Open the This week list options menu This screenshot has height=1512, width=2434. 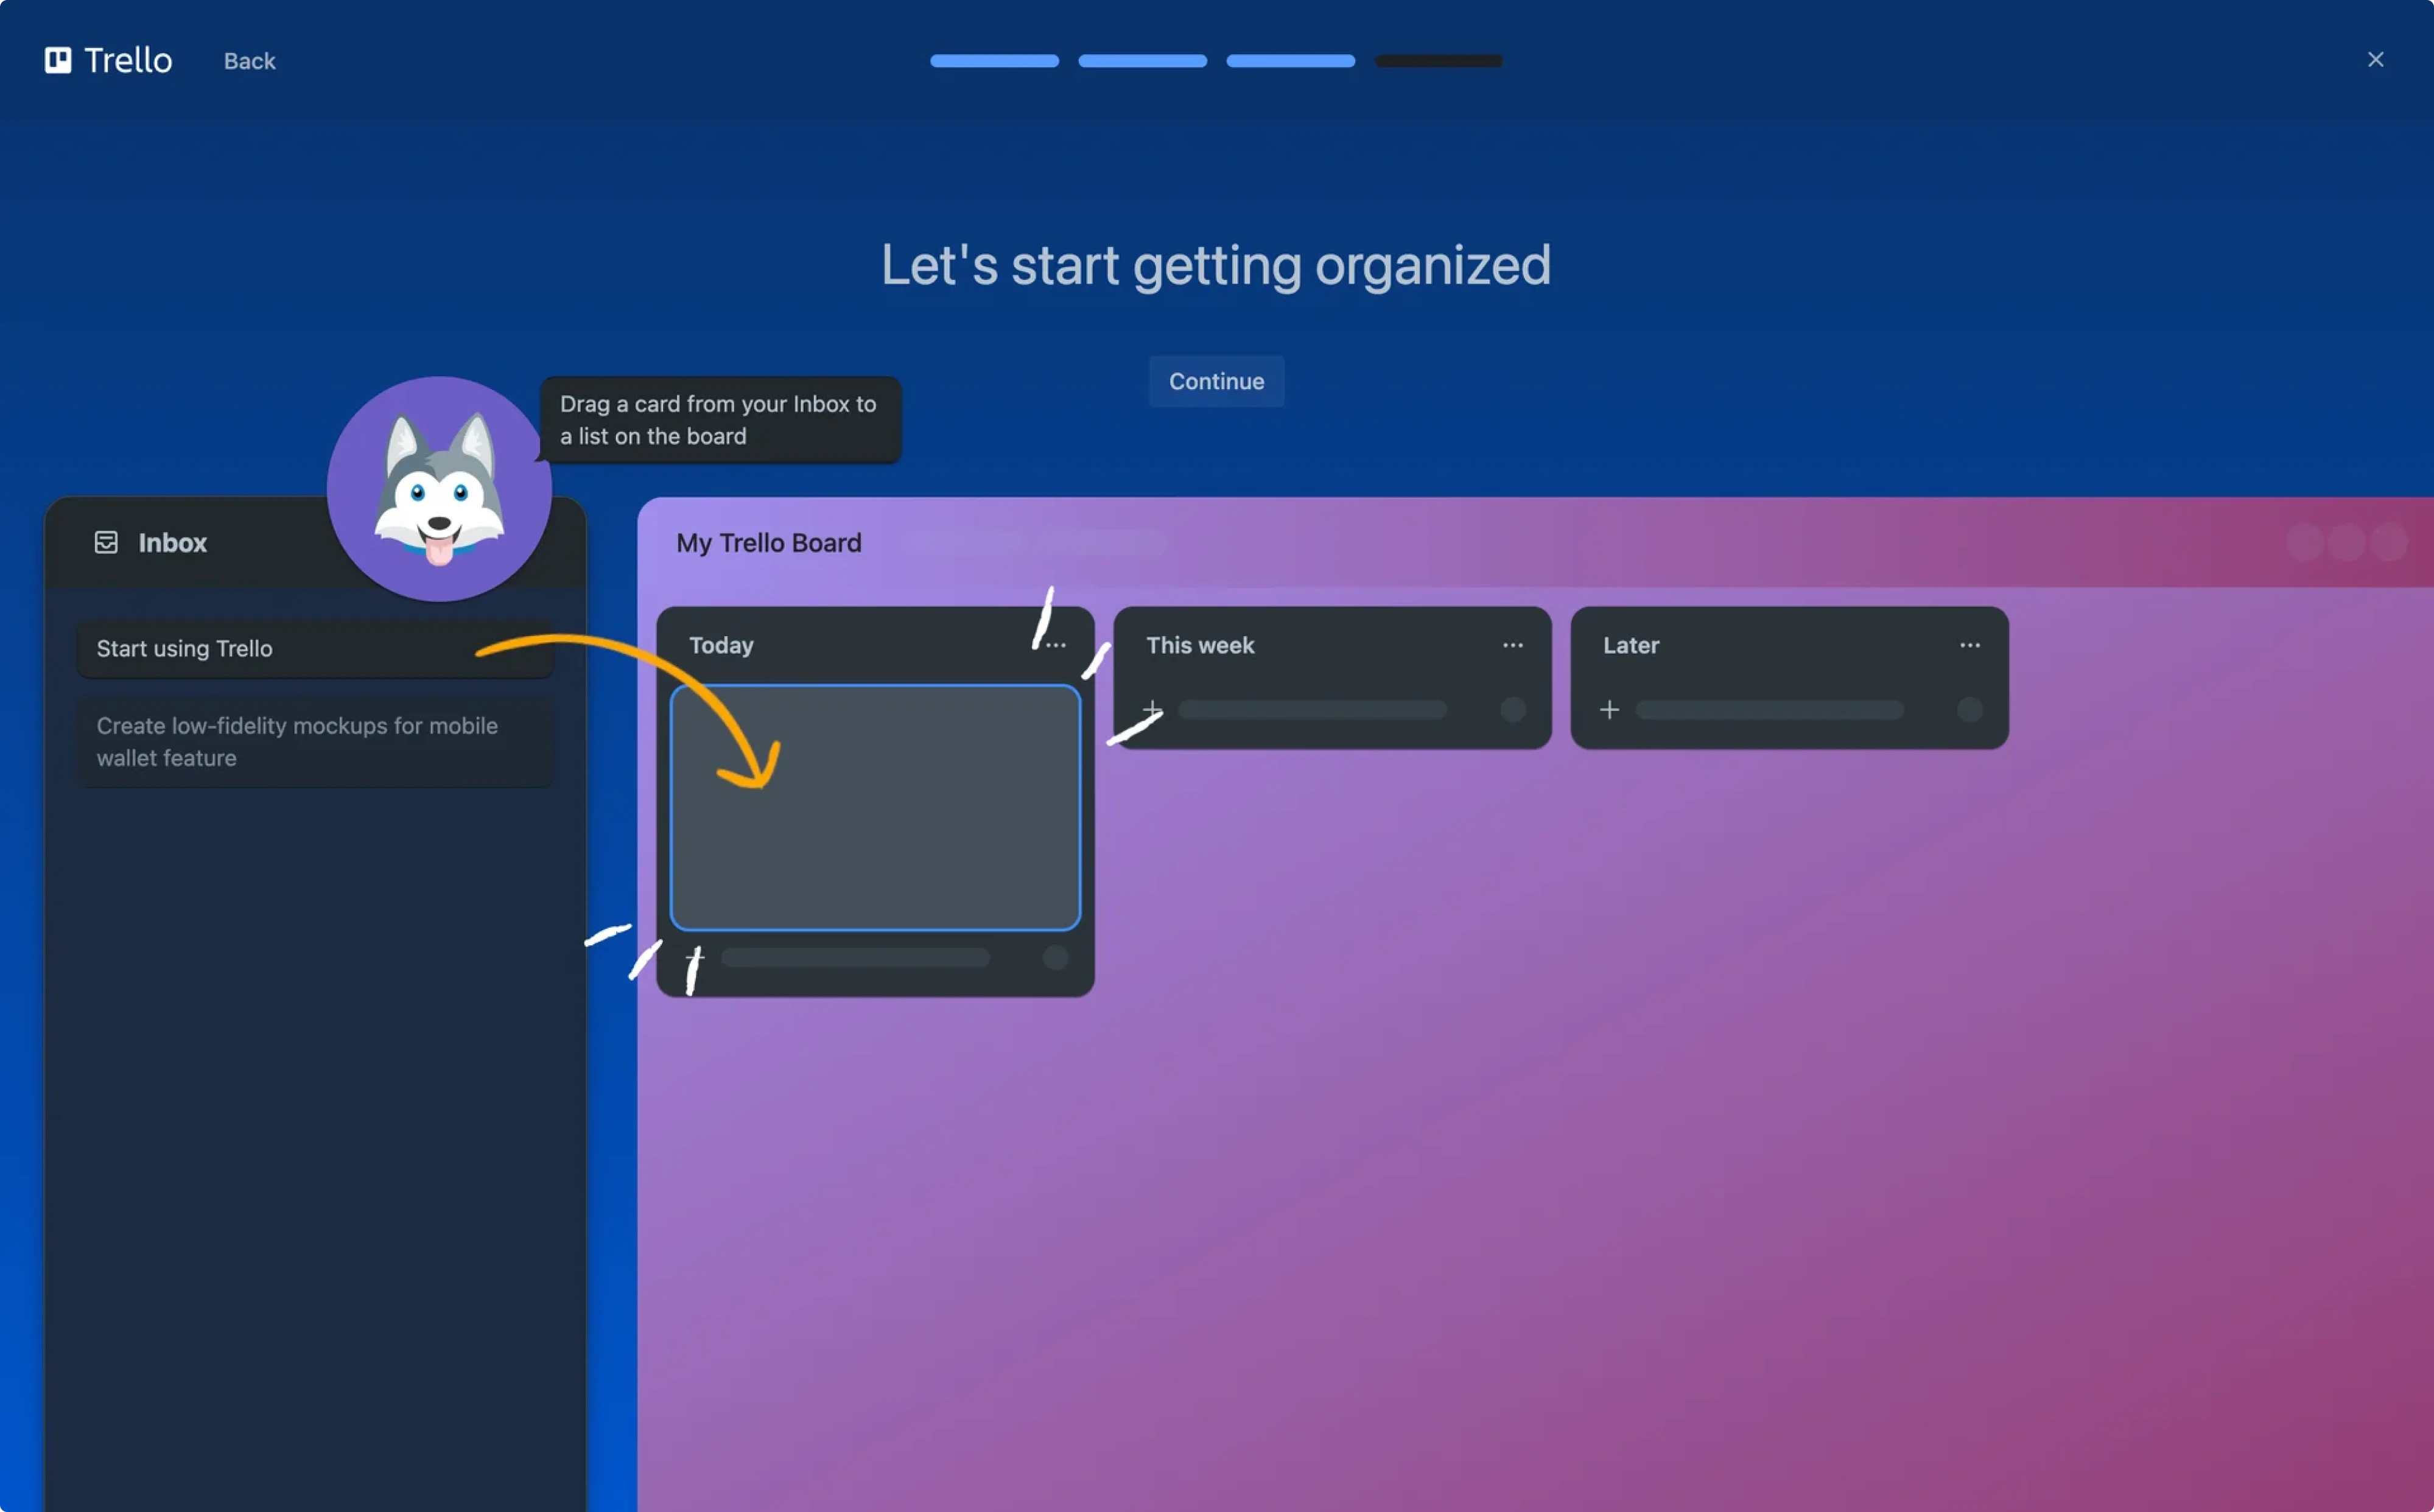(1512, 645)
